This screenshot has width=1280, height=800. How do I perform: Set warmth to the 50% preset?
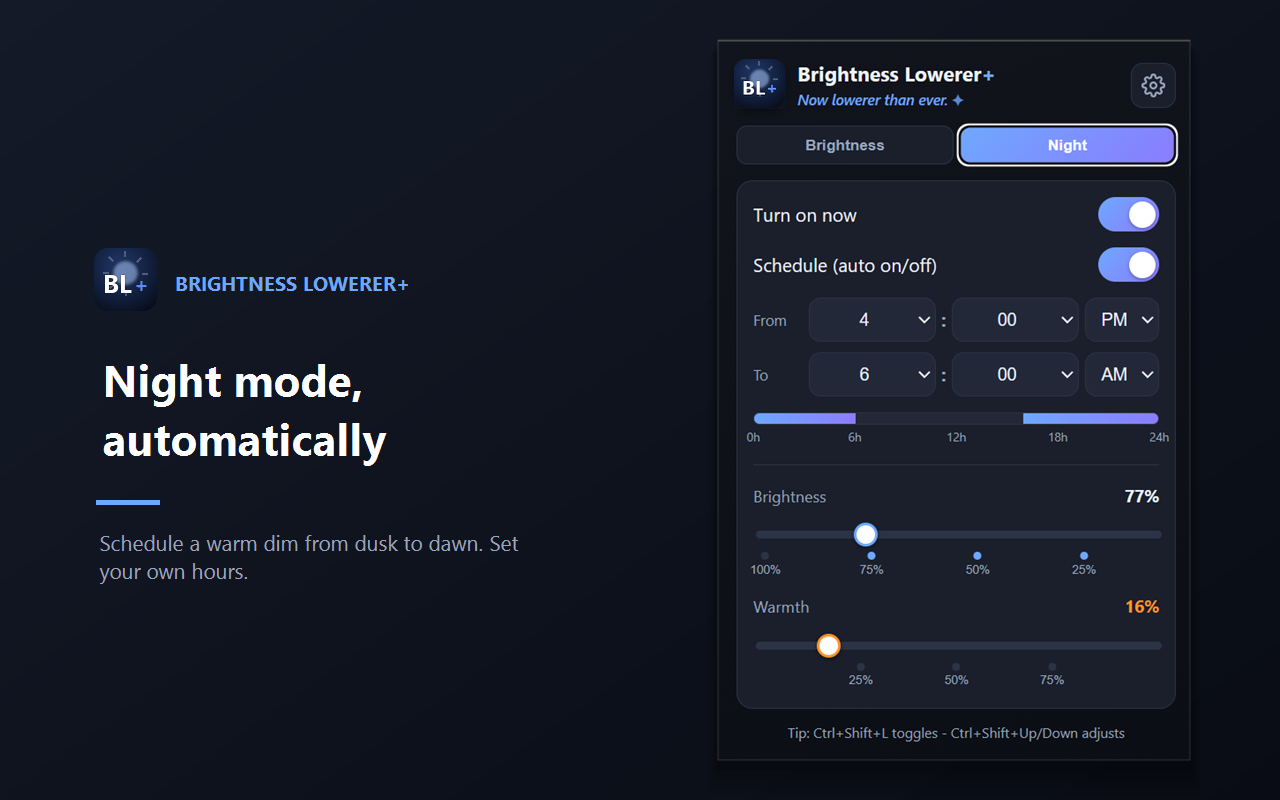coord(956,673)
